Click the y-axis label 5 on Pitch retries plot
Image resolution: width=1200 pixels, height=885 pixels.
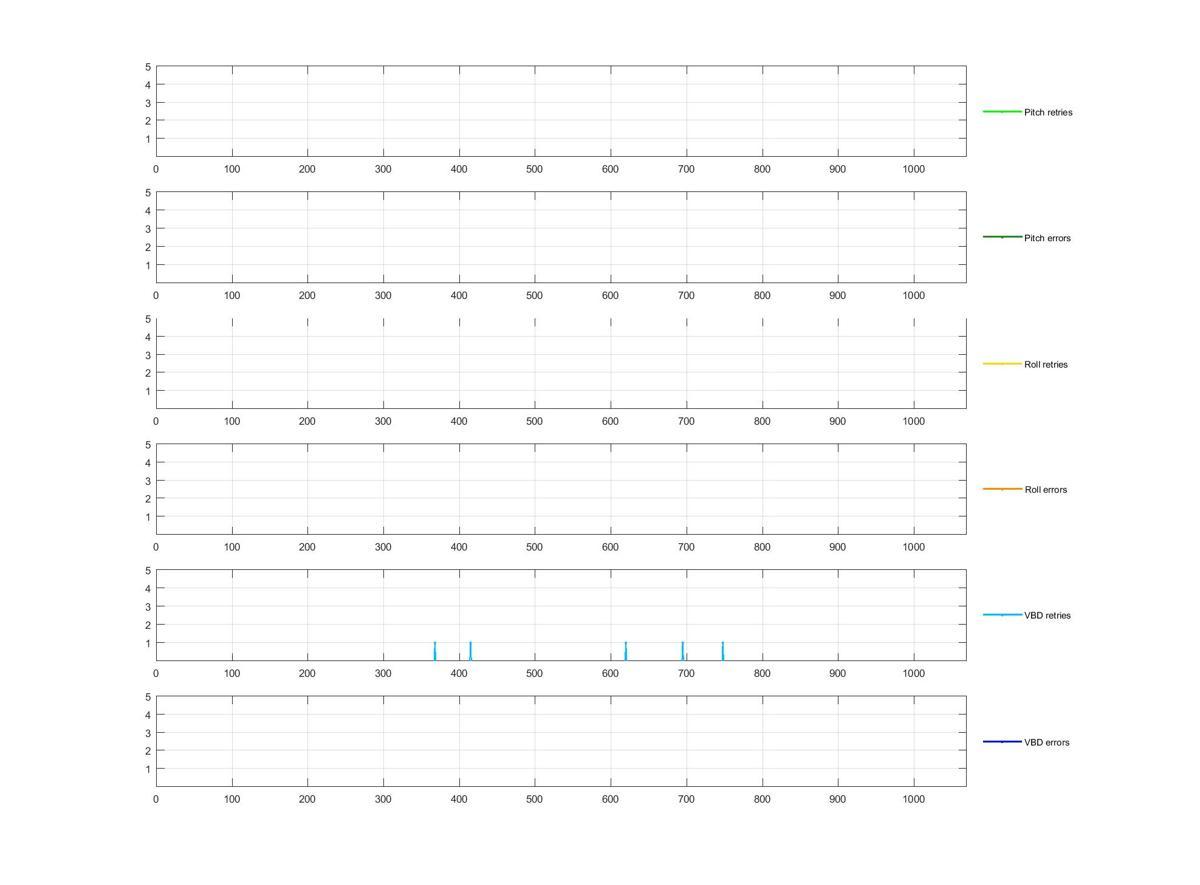pos(148,67)
